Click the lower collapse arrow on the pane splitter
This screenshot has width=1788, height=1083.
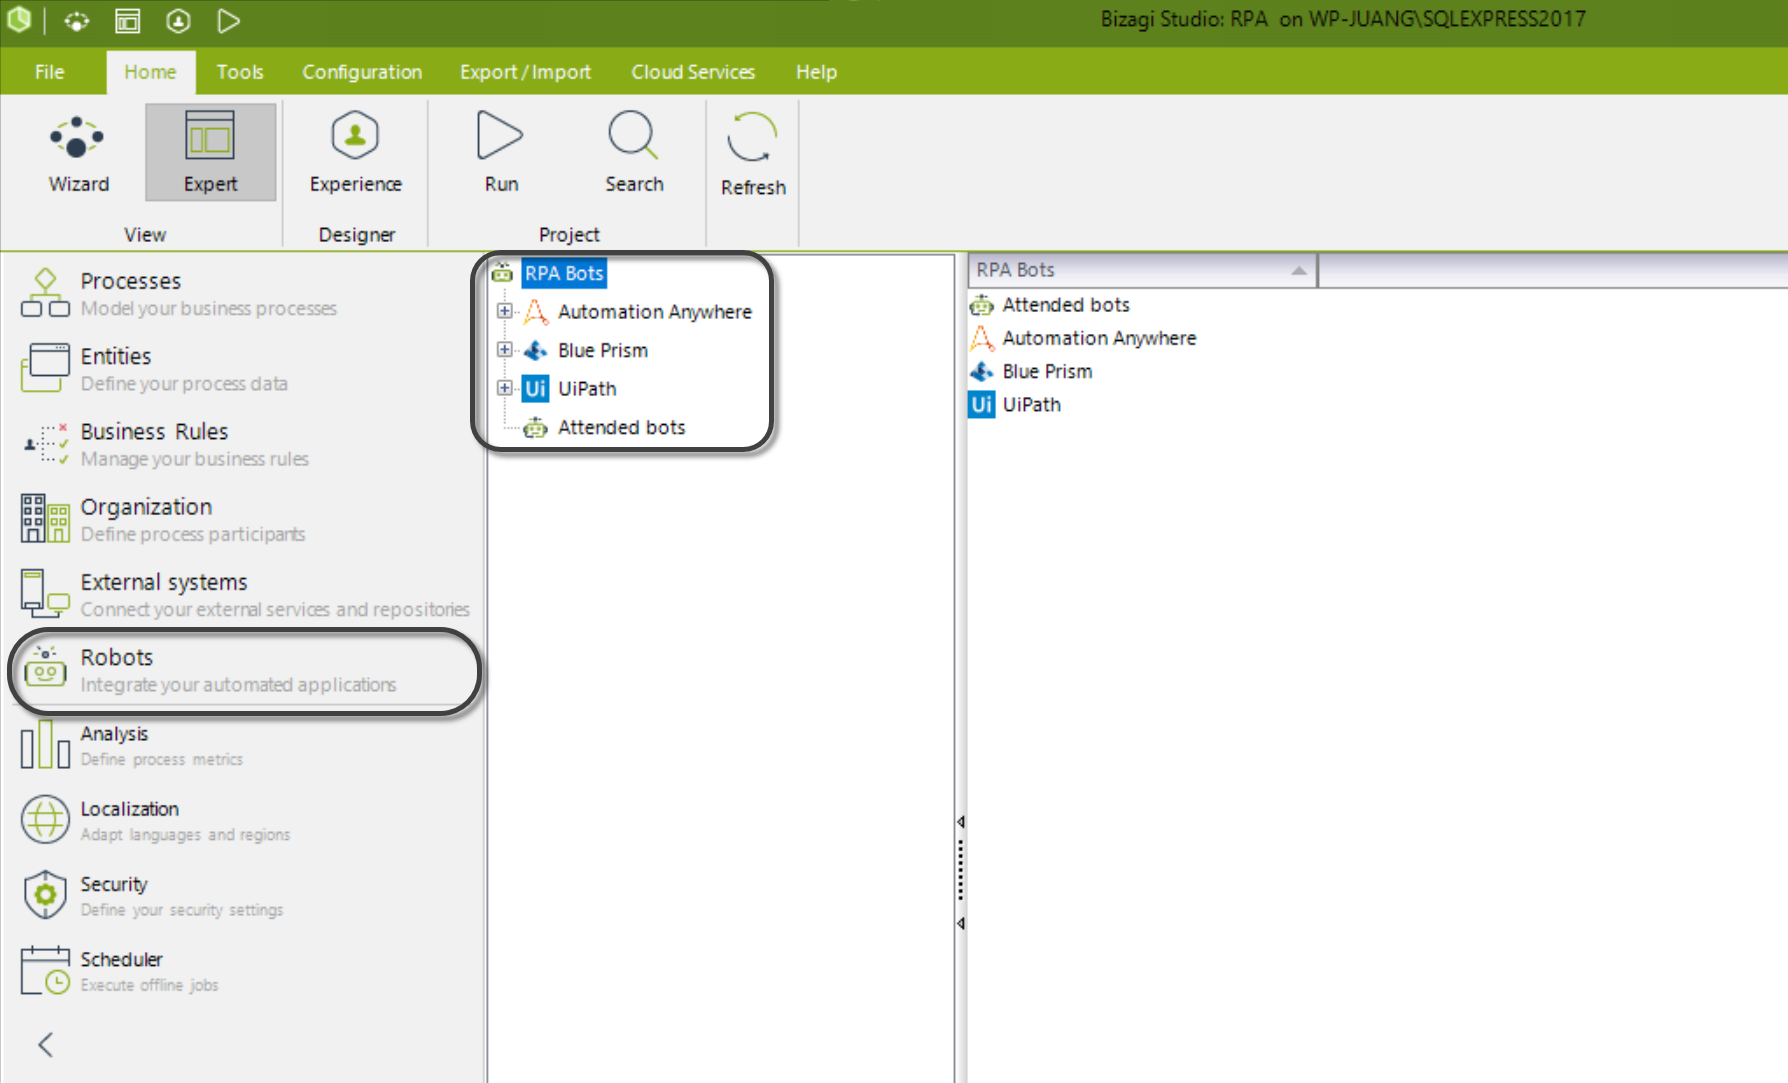pos(961,923)
